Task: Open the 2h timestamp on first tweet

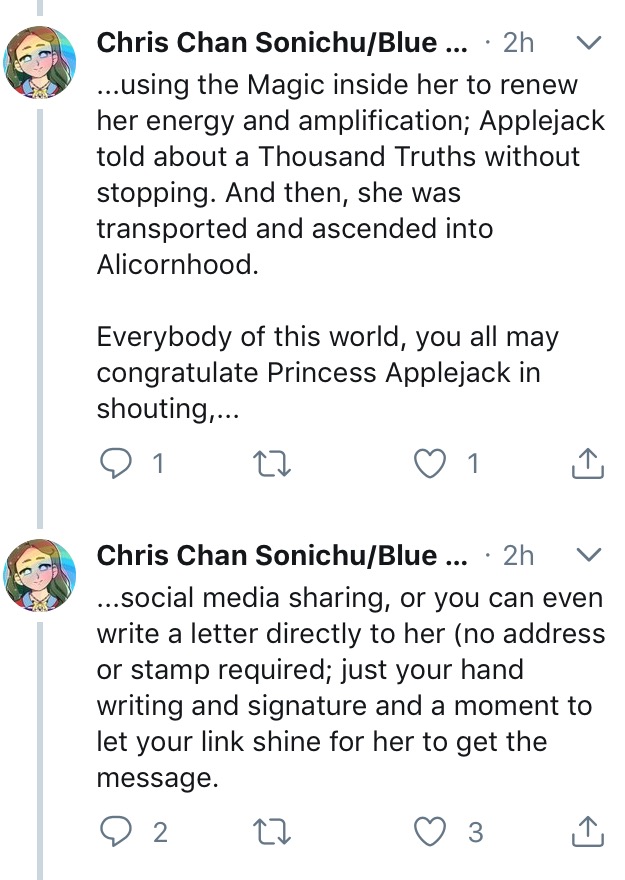Action: point(518,43)
